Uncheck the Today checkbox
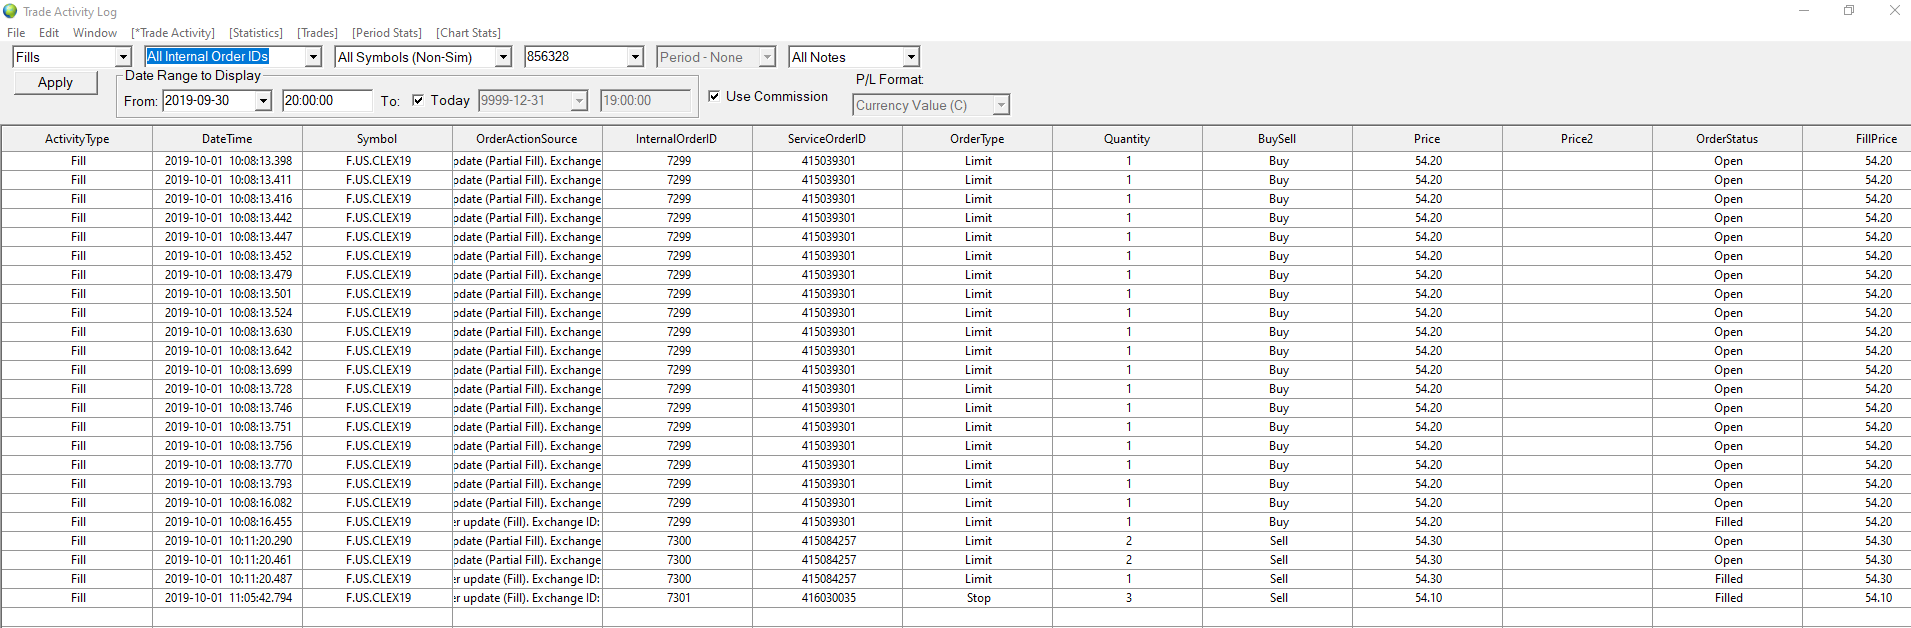The image size is (1911, 628). coord(418,100)
